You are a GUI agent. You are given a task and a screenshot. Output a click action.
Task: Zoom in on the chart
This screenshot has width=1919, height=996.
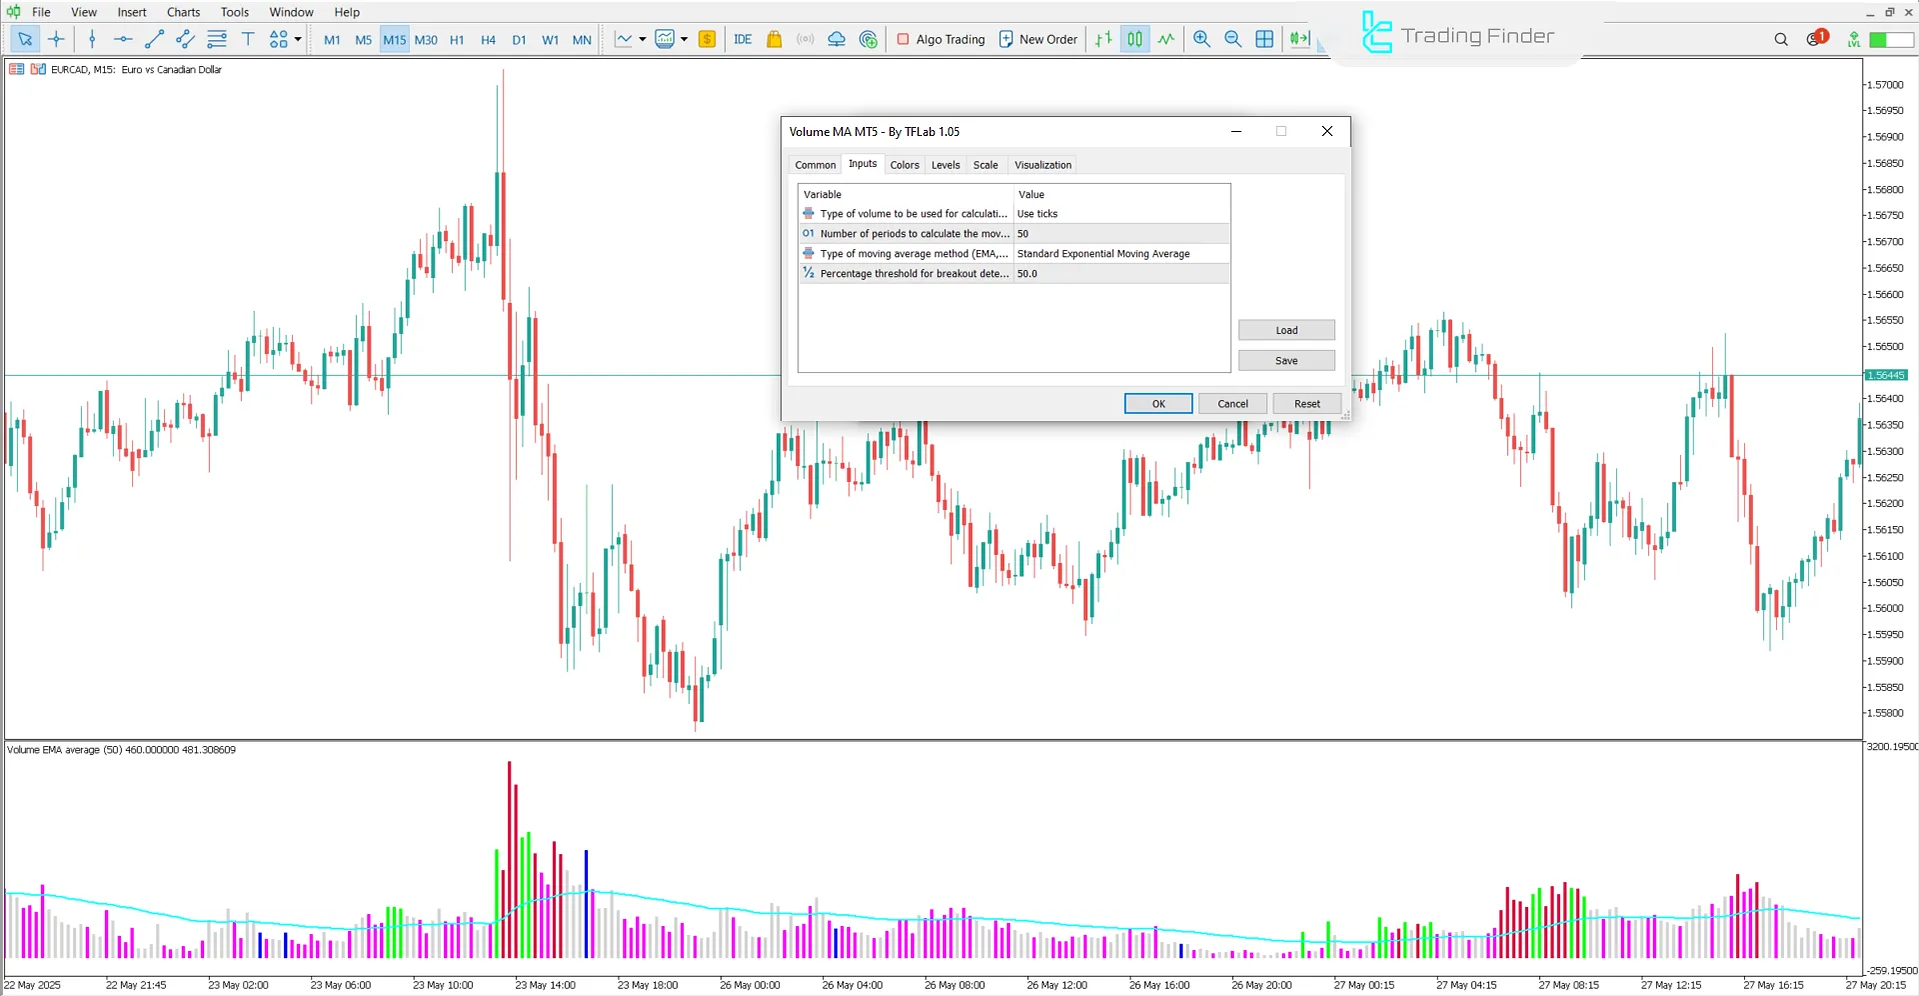tap(1201, 39)
